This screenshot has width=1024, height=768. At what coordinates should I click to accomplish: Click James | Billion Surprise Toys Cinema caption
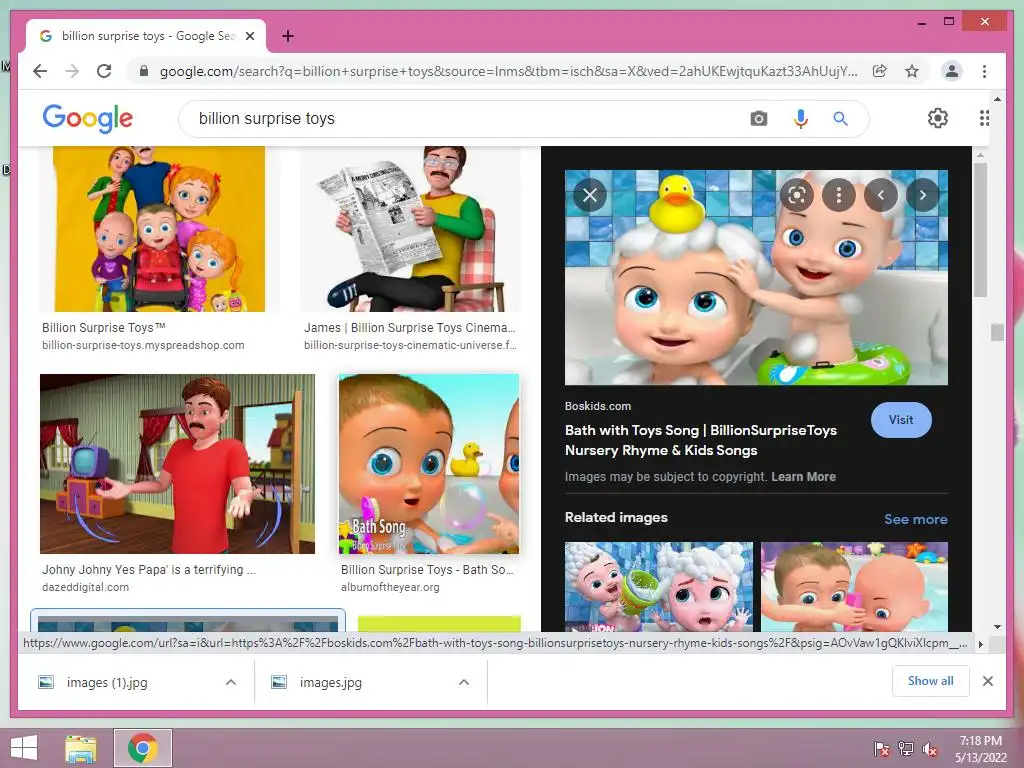point(409,328)
